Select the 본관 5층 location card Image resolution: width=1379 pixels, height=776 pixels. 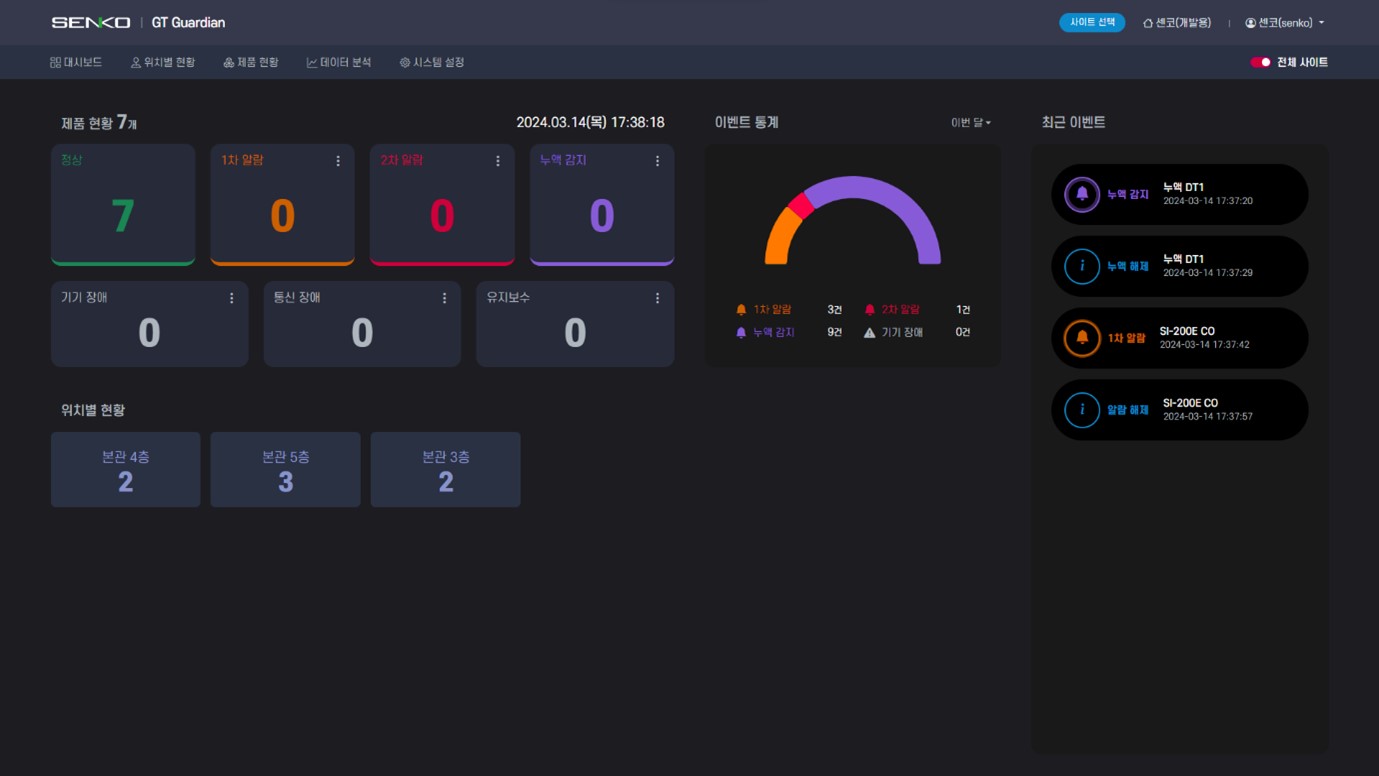coord(285,470)
